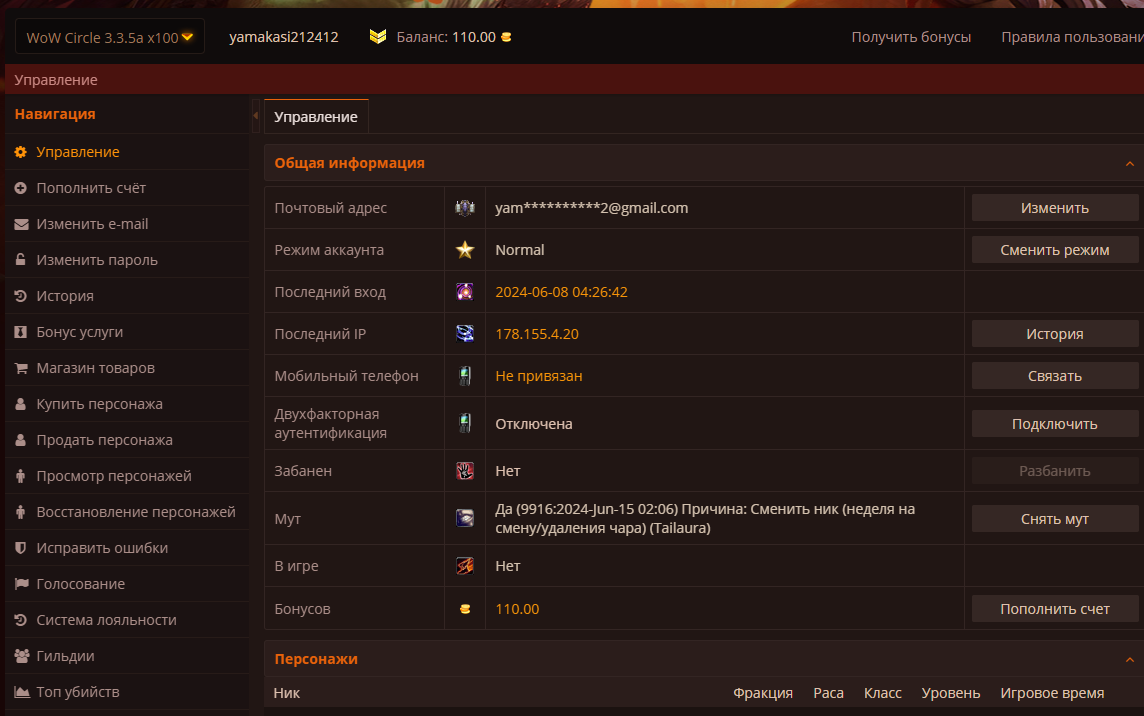Viewport: 1144px width, 716px height.
Task: Click the star icon in Режим аккаунта row
Action: point(465,250)
